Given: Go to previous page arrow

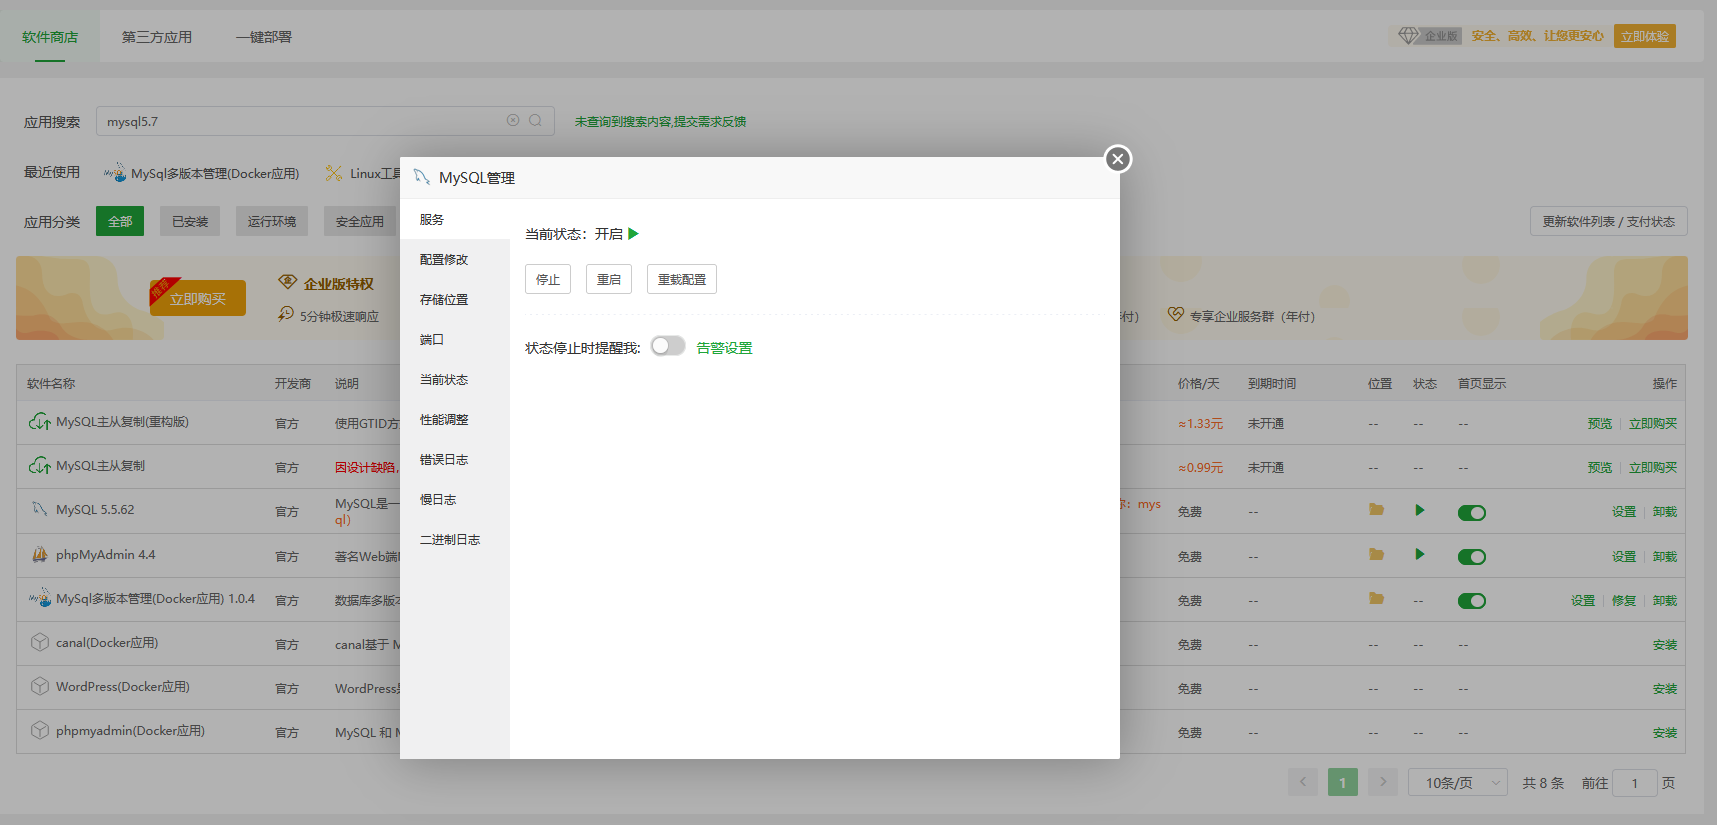Looking at the screenshot, I should 1303,782.
